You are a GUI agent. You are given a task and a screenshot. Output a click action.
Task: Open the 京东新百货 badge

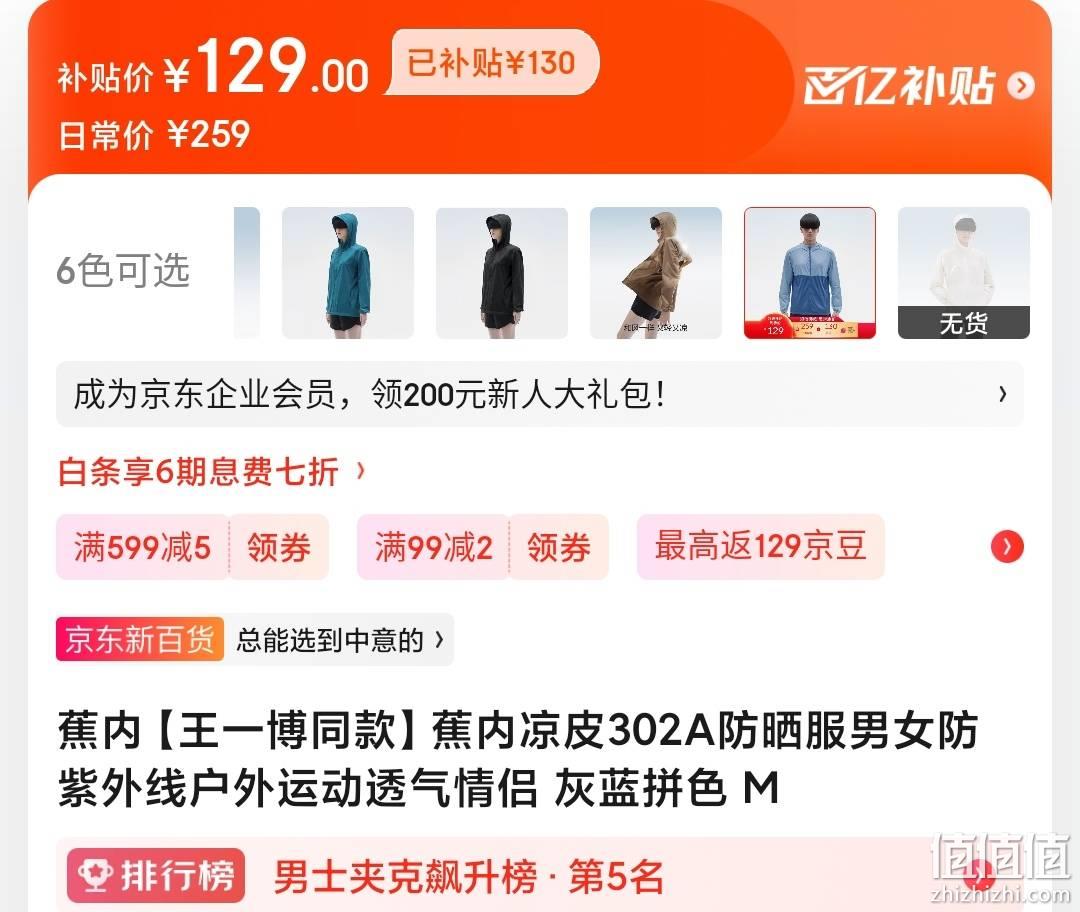140,640
